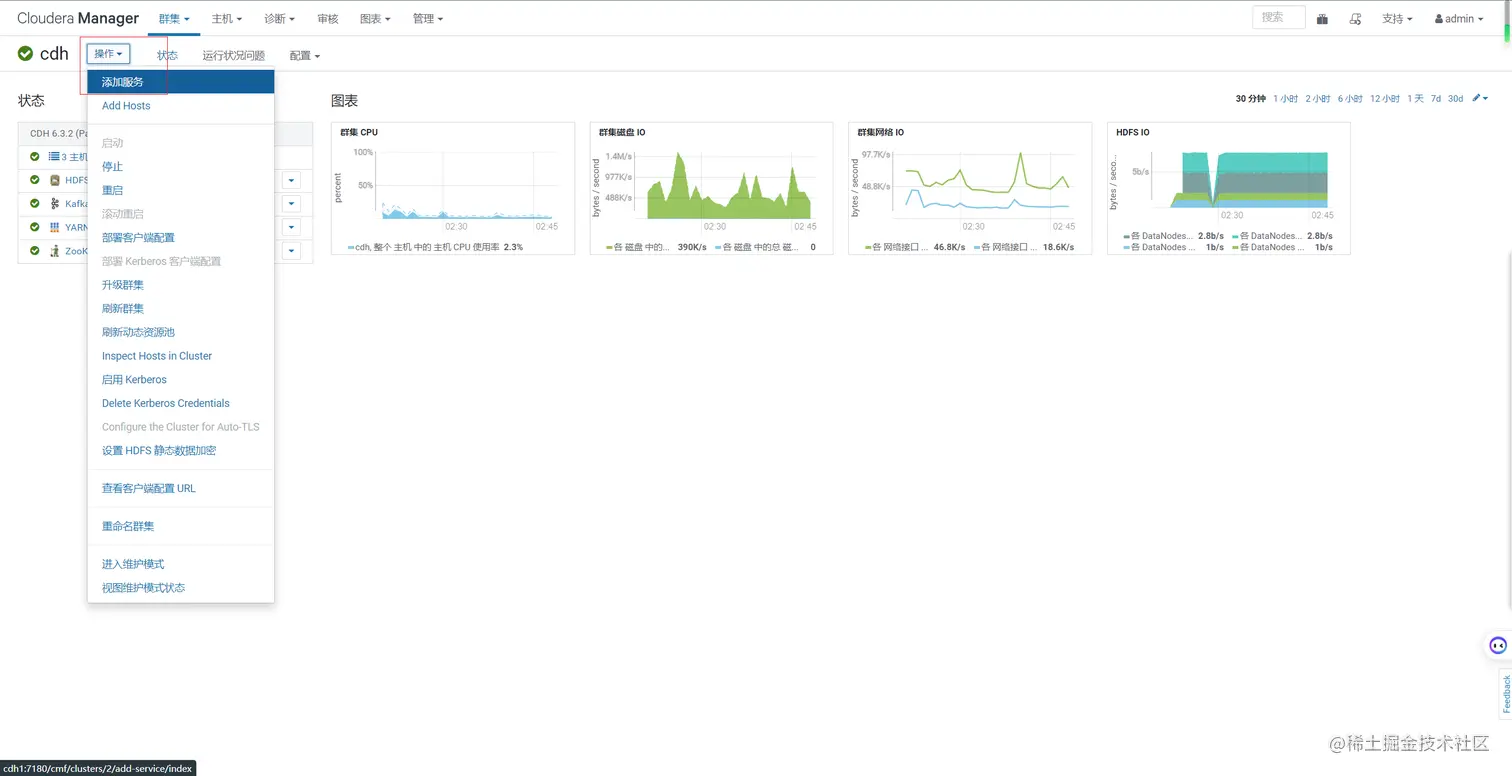
Task: Select 启用 Kerberos menu entry
Action: (x=181, y=380)
